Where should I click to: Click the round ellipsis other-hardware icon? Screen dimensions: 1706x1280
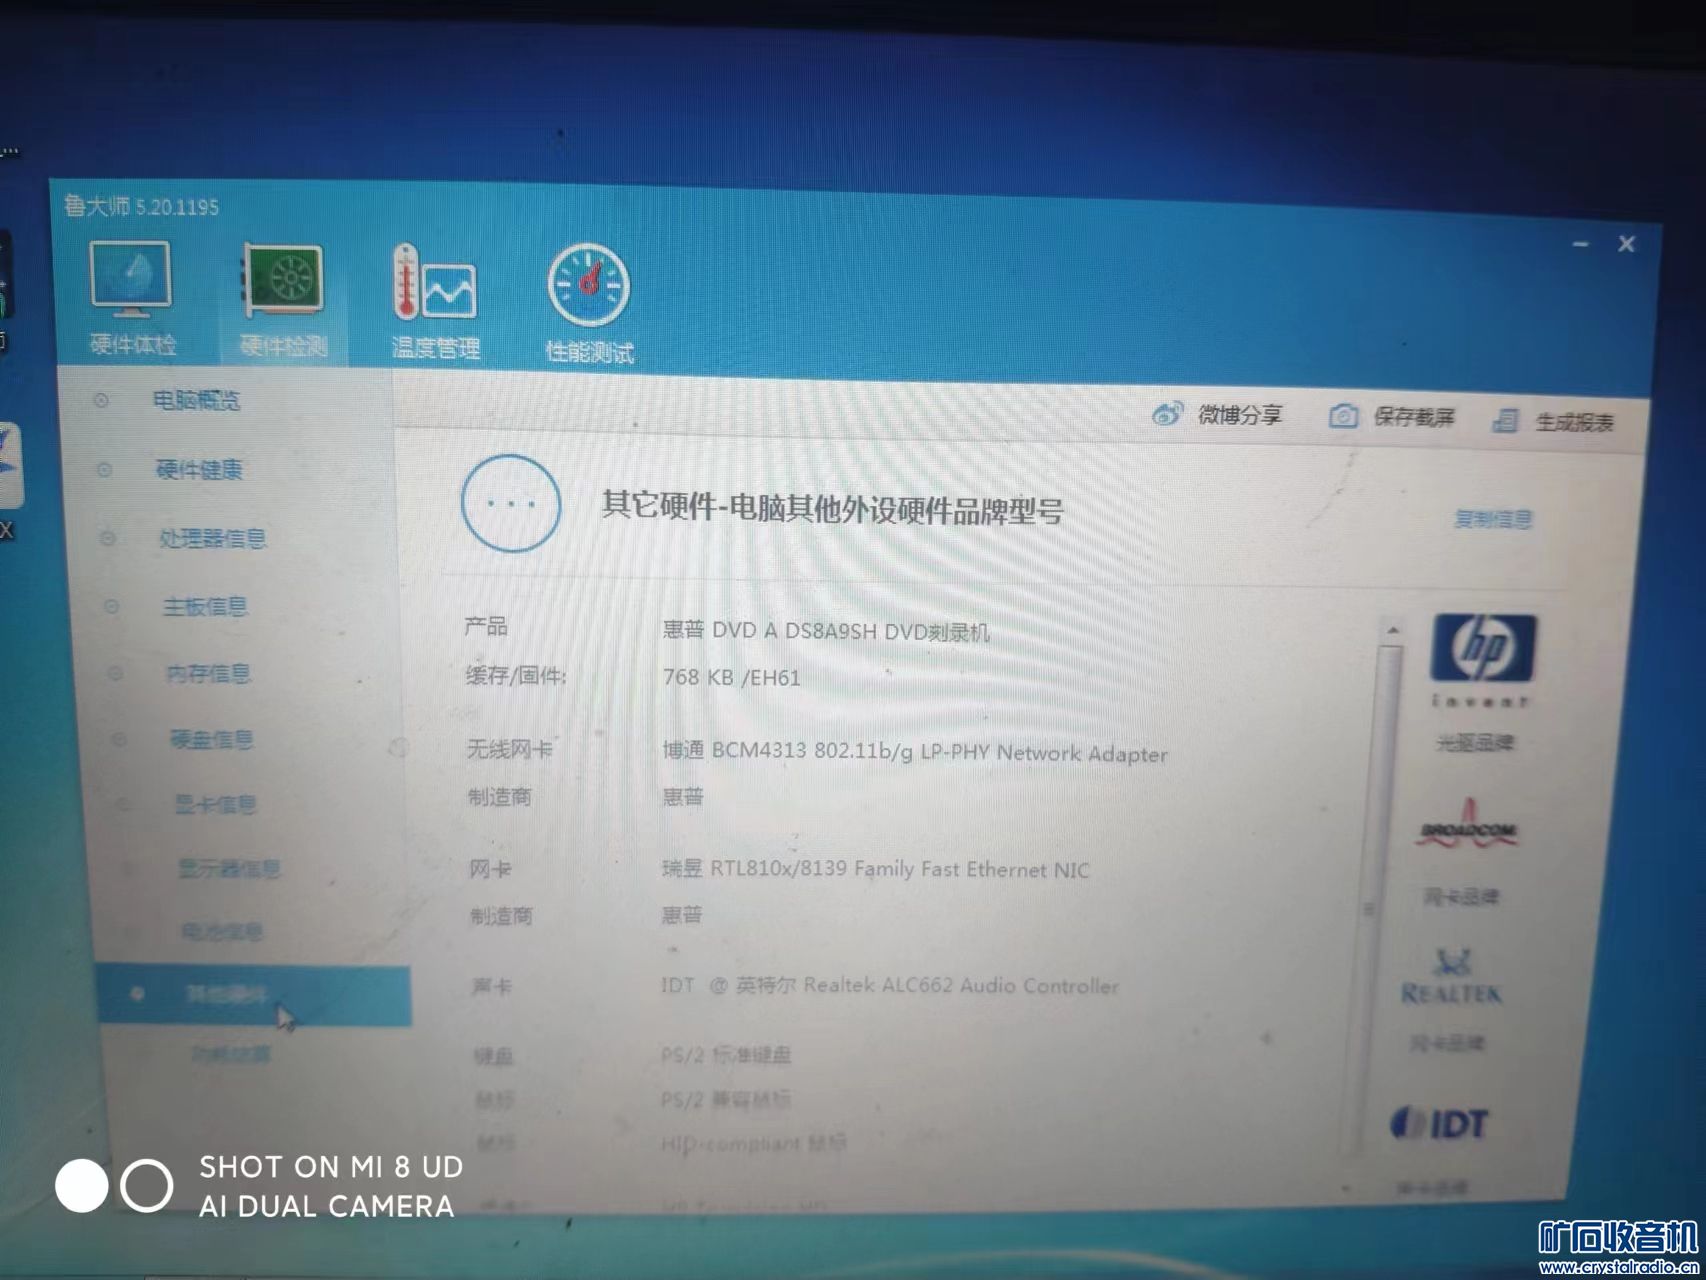tap(510, 503)
